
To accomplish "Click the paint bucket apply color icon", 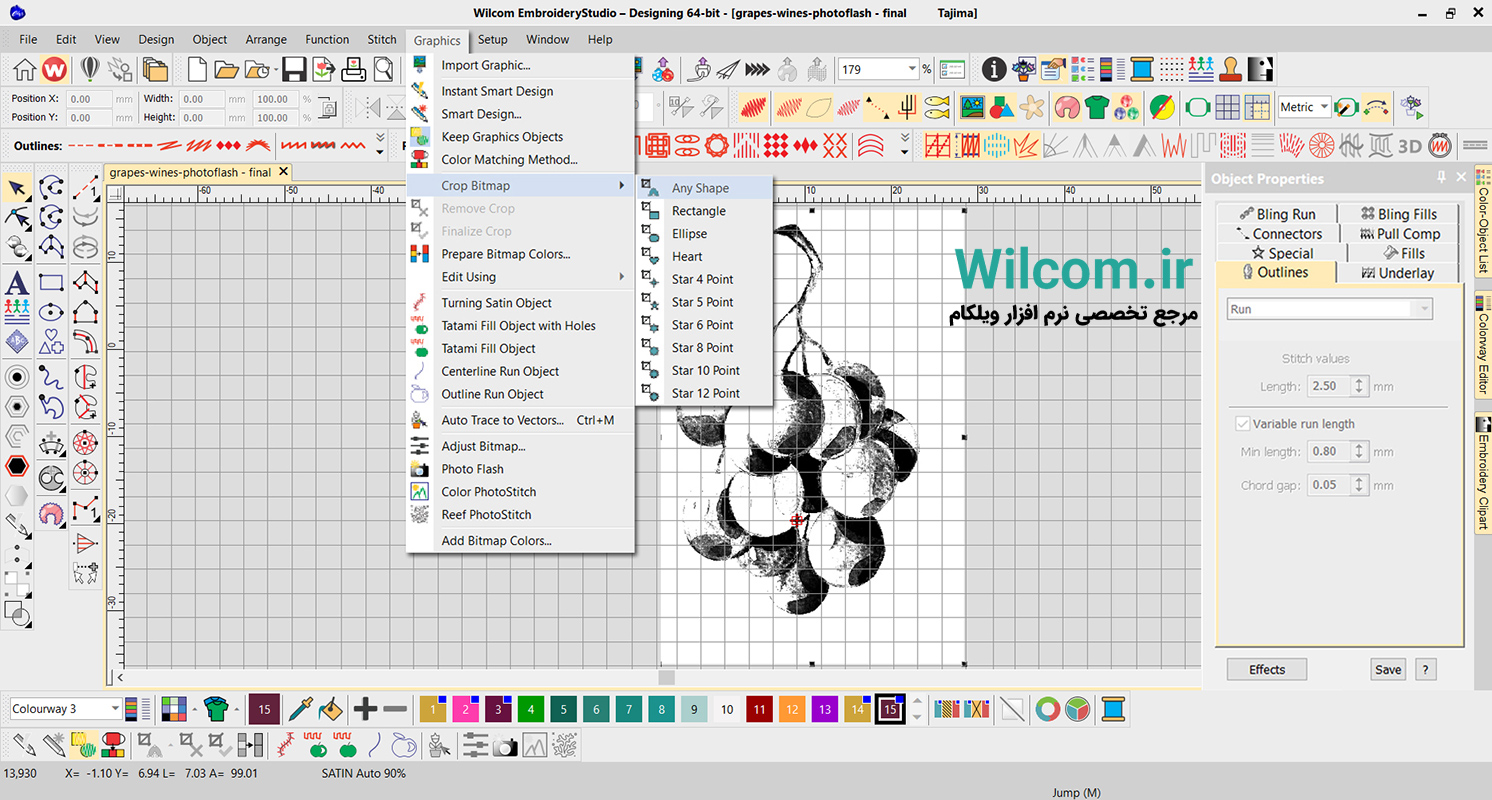I will coord(331,709).
